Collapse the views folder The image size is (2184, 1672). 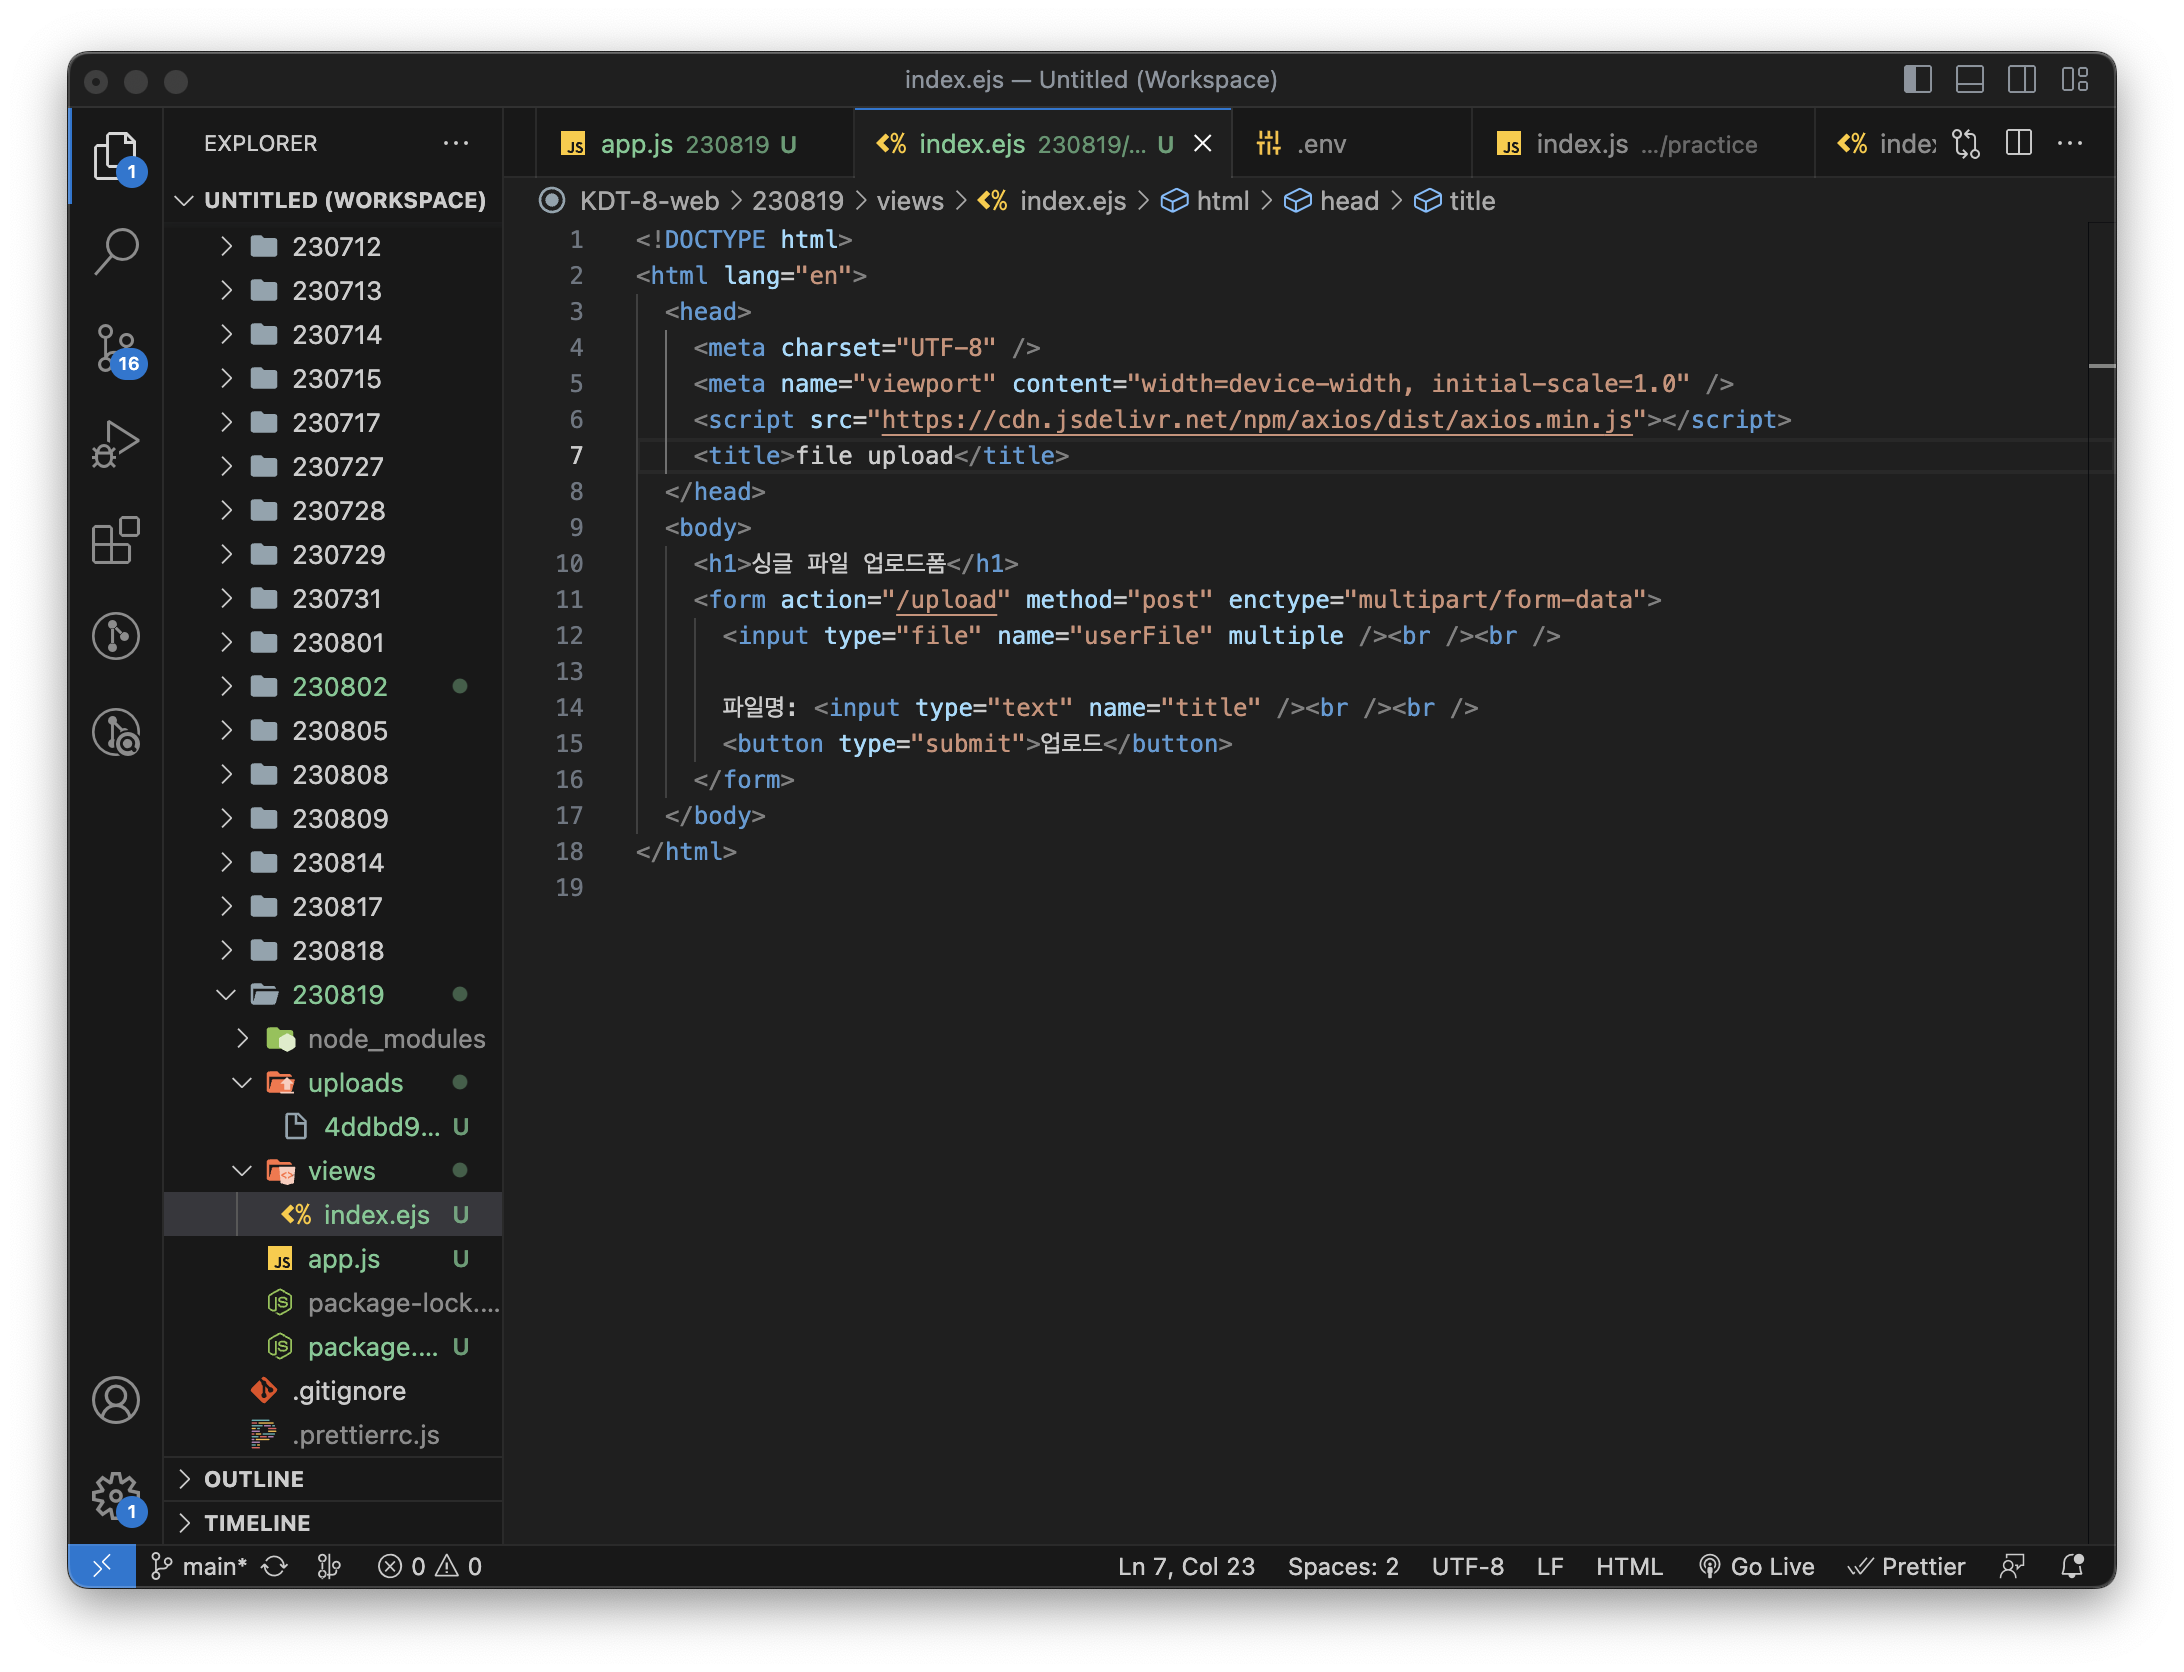click(334, 1170)
